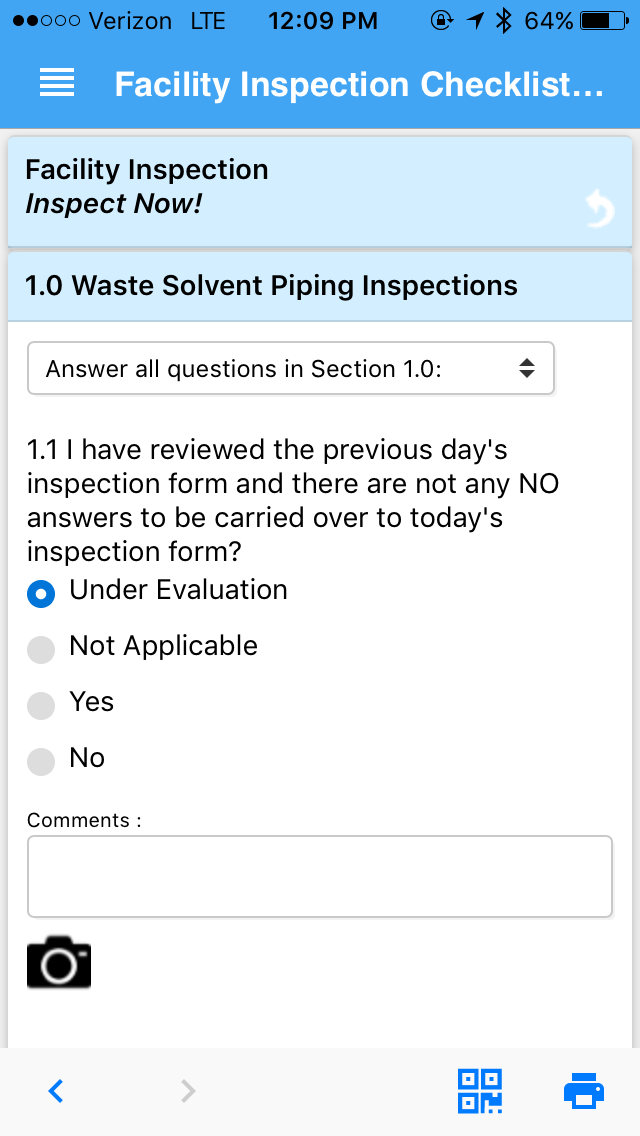Tap the undo arrow icon
The image size is (640, 1136).
coord(599,210)
